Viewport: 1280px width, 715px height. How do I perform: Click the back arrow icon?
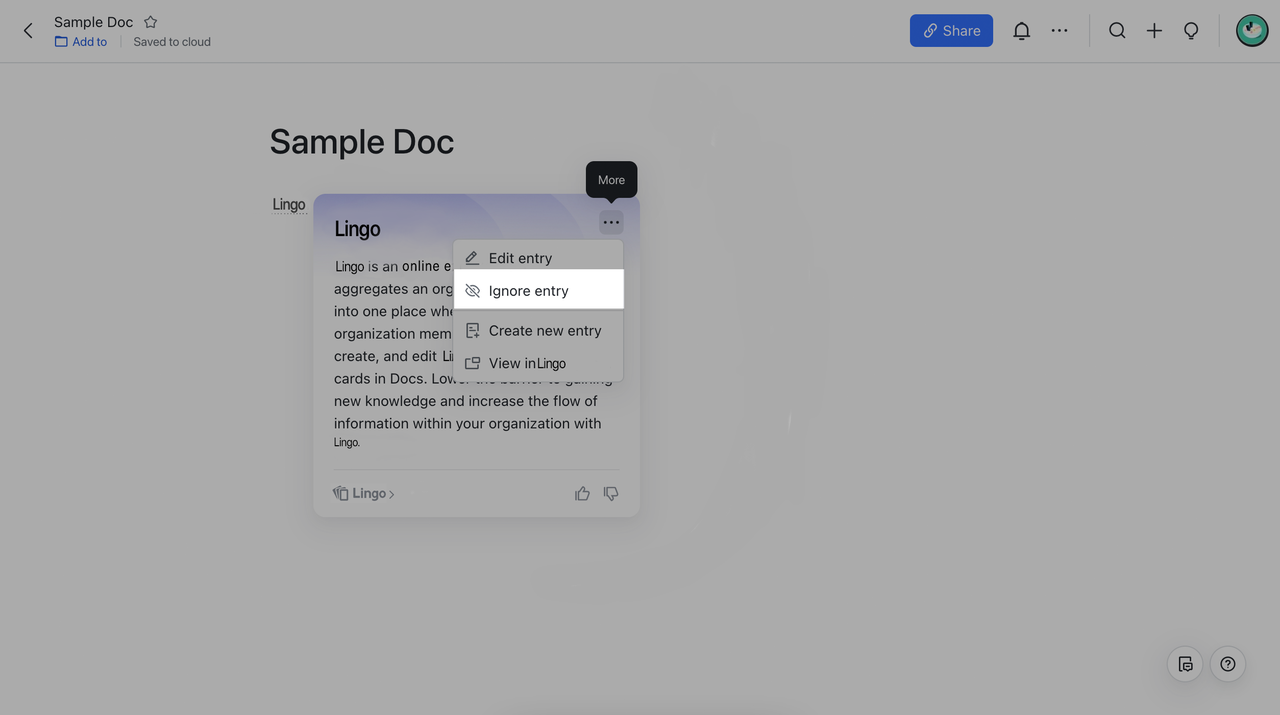click(x=28, y=31)
